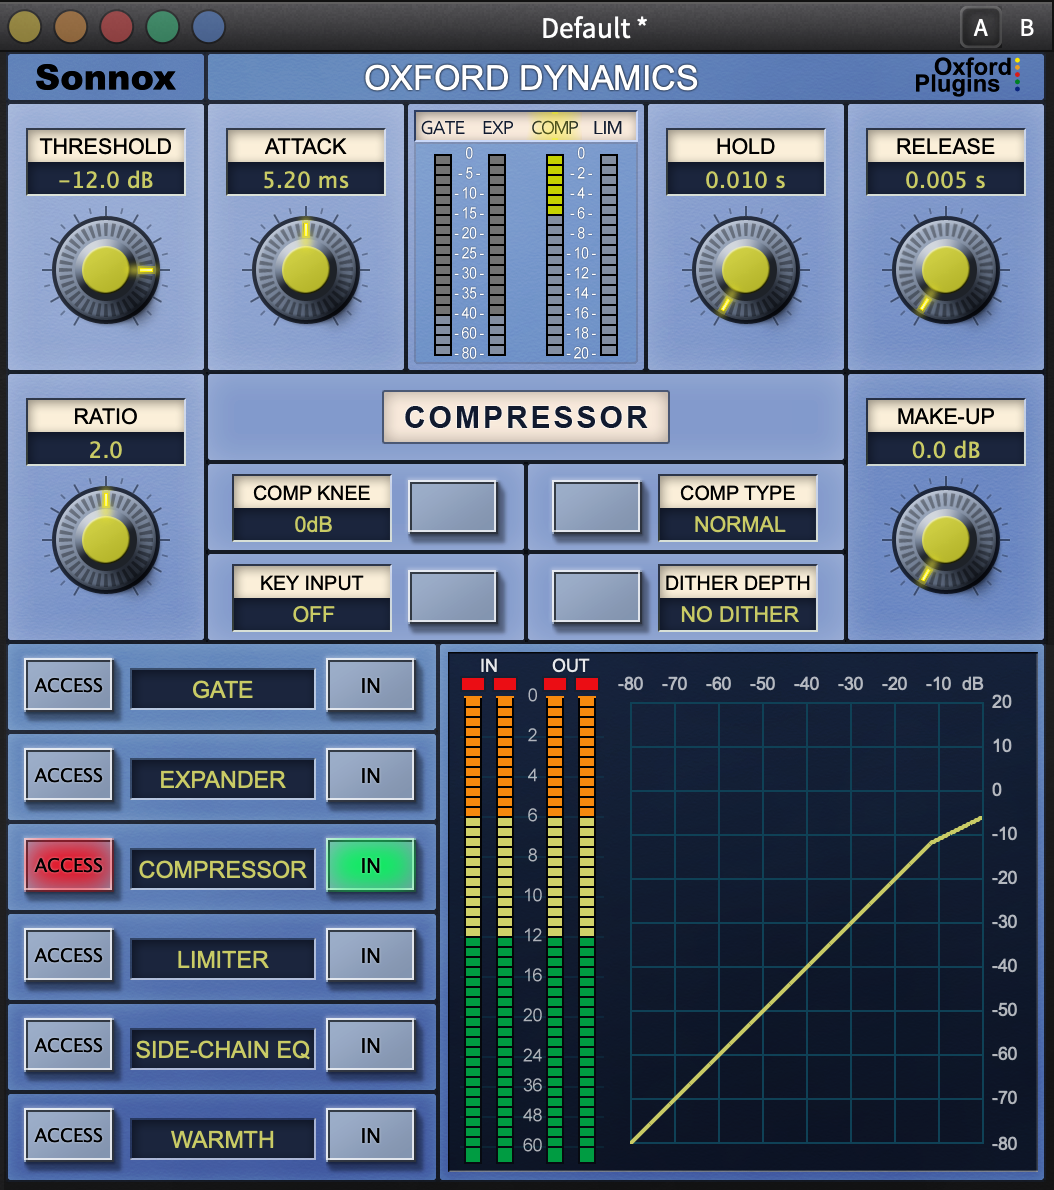Viewport: 1054px width, 1190px height.
Task: Click the Threshold knob
Action: click(105, 270)
